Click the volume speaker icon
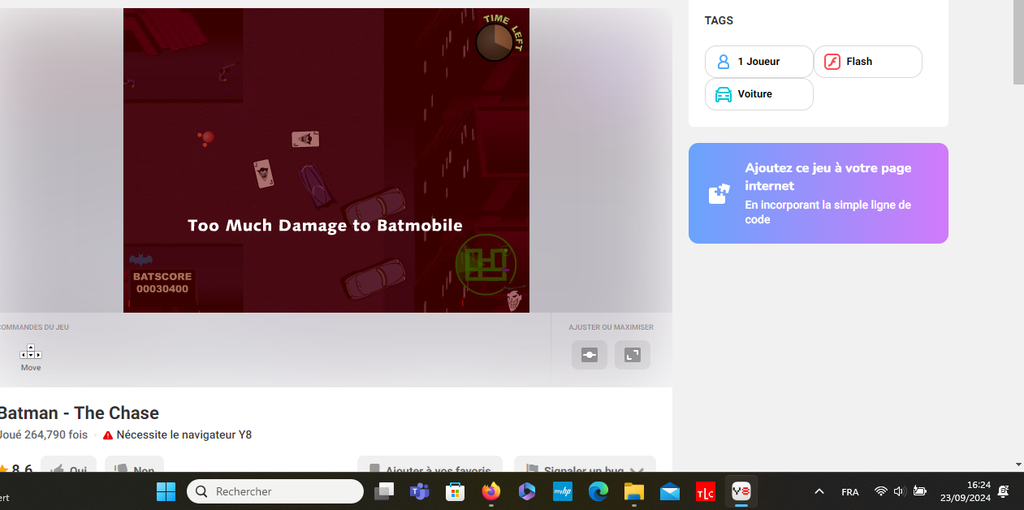Screen dimensions: 1024x510 coord(900,491)
